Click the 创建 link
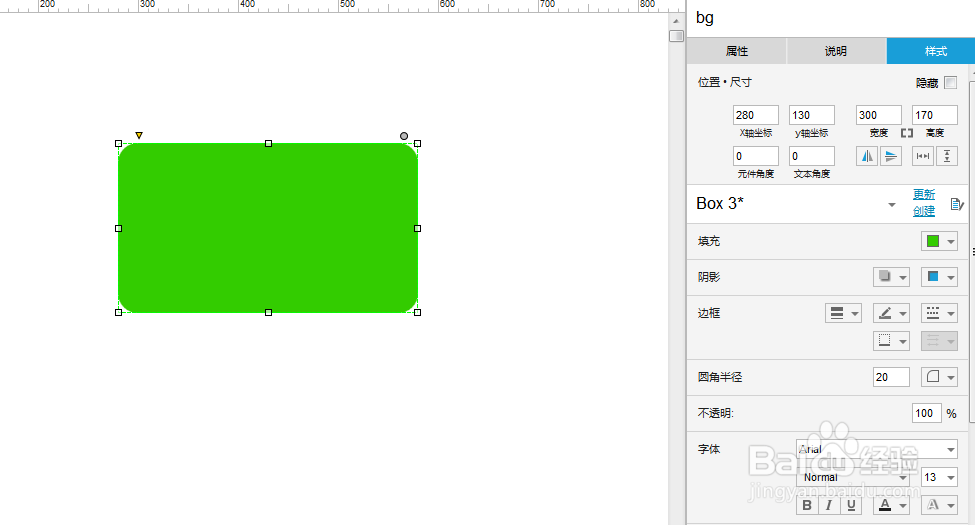Image resolution: width=975 pixels, height=525 pixels. [923, 211]
